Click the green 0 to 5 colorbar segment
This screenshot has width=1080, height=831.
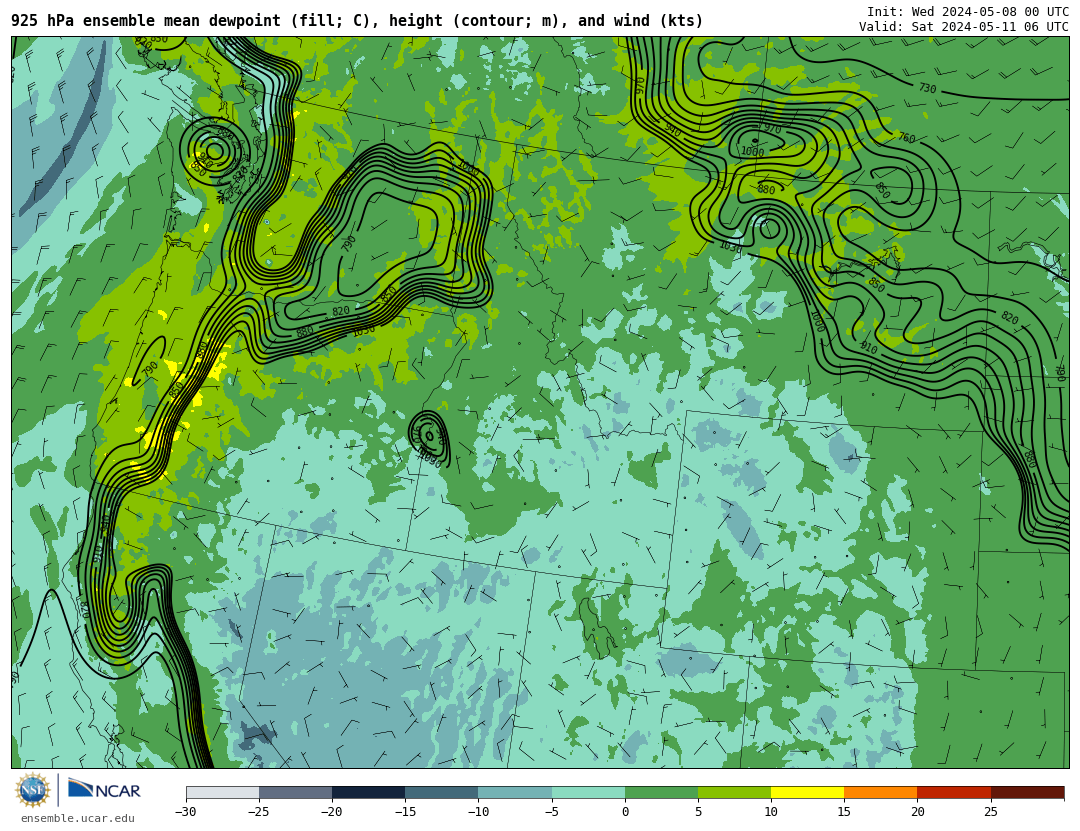[x=661, y=792]
